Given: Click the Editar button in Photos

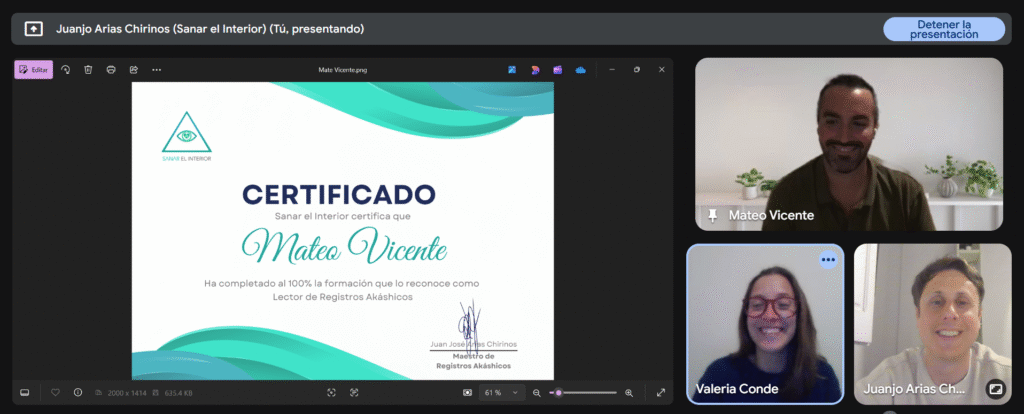Looking at the screenshot, I should (33, 69).
